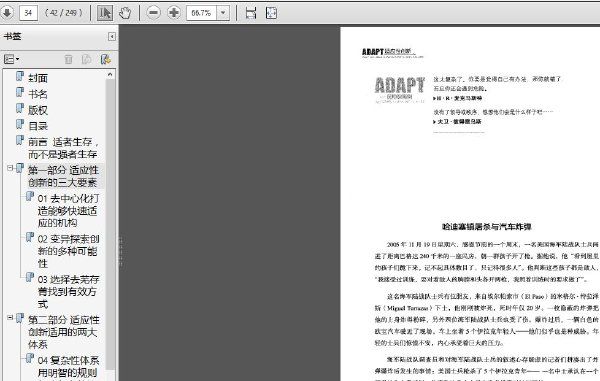Open the 前言 适者生存 bookmark
Viewport: 600px width, 381px height.
coord(63,148)
